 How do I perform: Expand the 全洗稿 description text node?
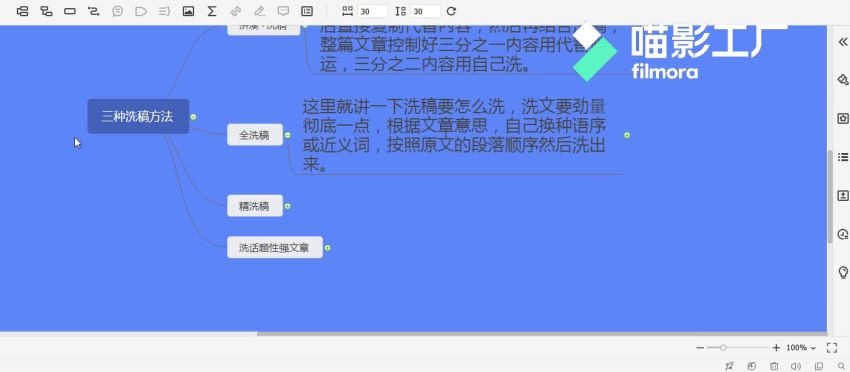627,134
